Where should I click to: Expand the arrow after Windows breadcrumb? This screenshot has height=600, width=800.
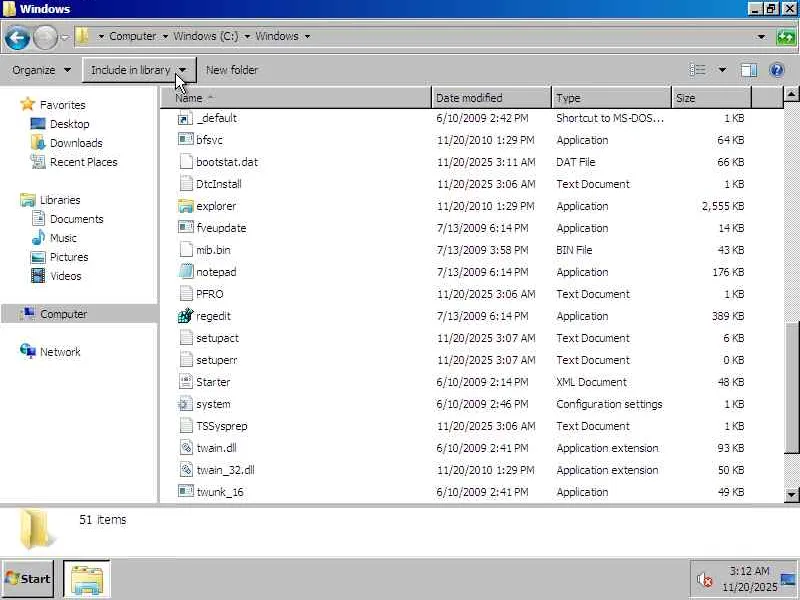pos(307,36)
